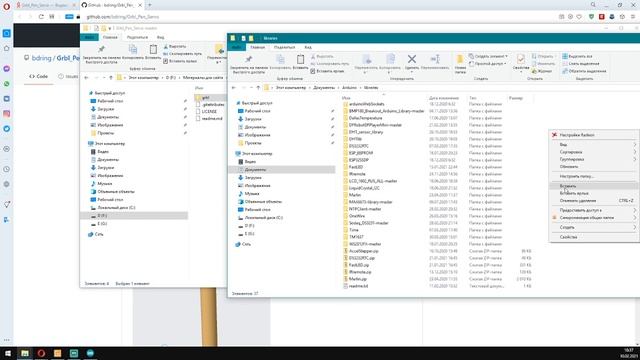Select the Marlin folder in file list

[x=352, y=195]
